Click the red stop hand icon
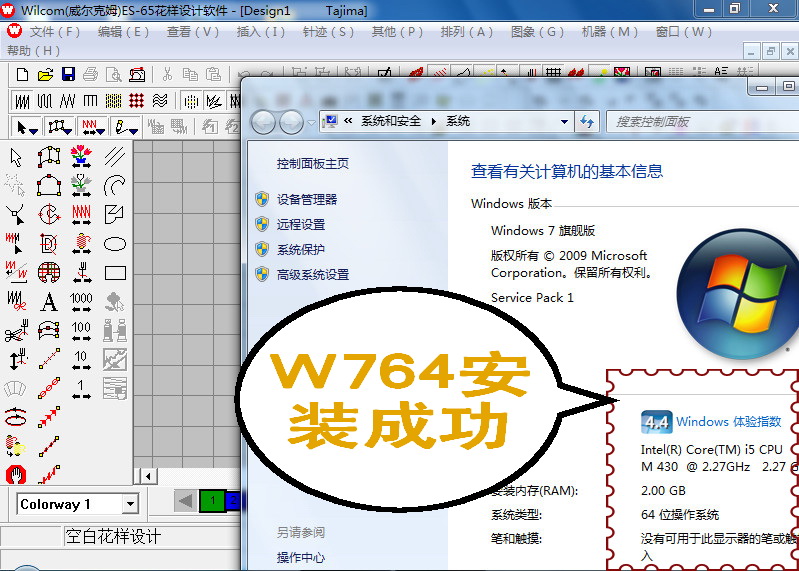Screen dimensions: 799x571 click(x=16, y=475)
